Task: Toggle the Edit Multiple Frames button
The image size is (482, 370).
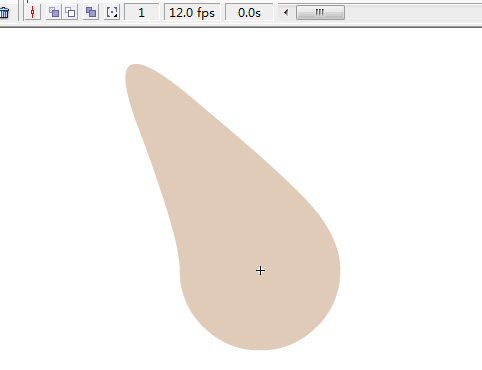Action: click(91, 12)
